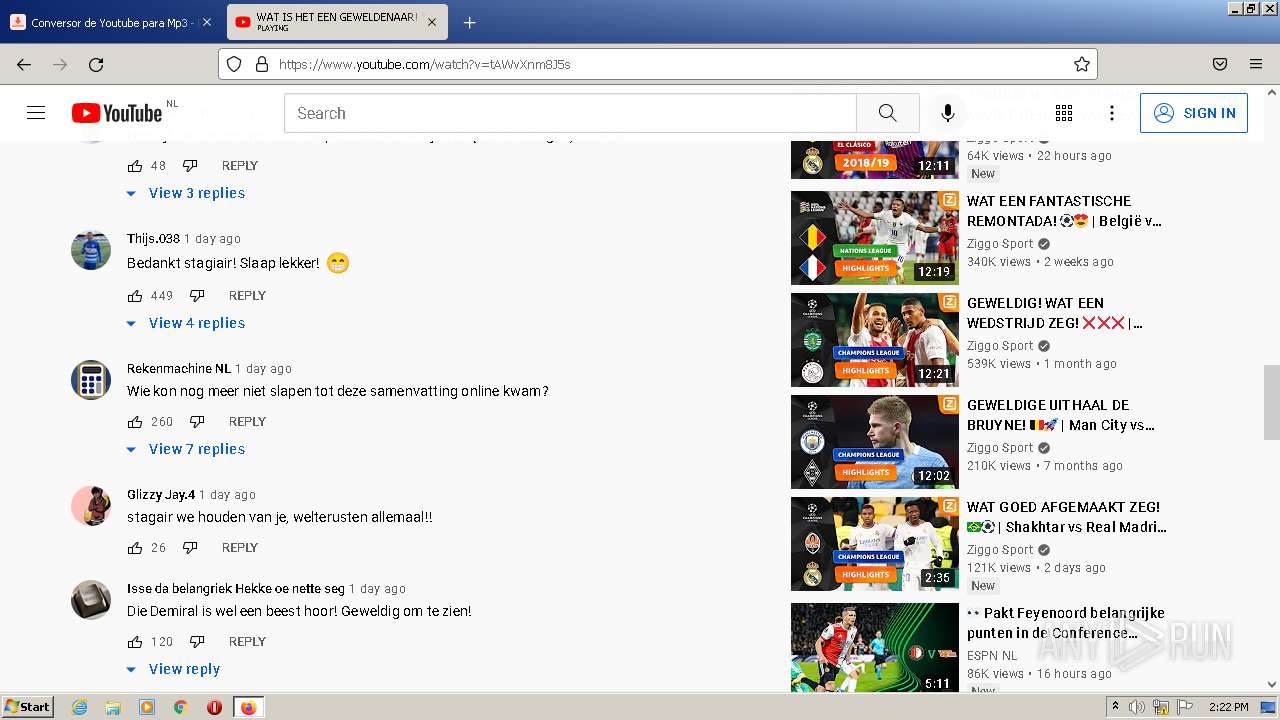
Task: Open Glizzy Jay.4 profile avatar
Action: tap(91, 506)
